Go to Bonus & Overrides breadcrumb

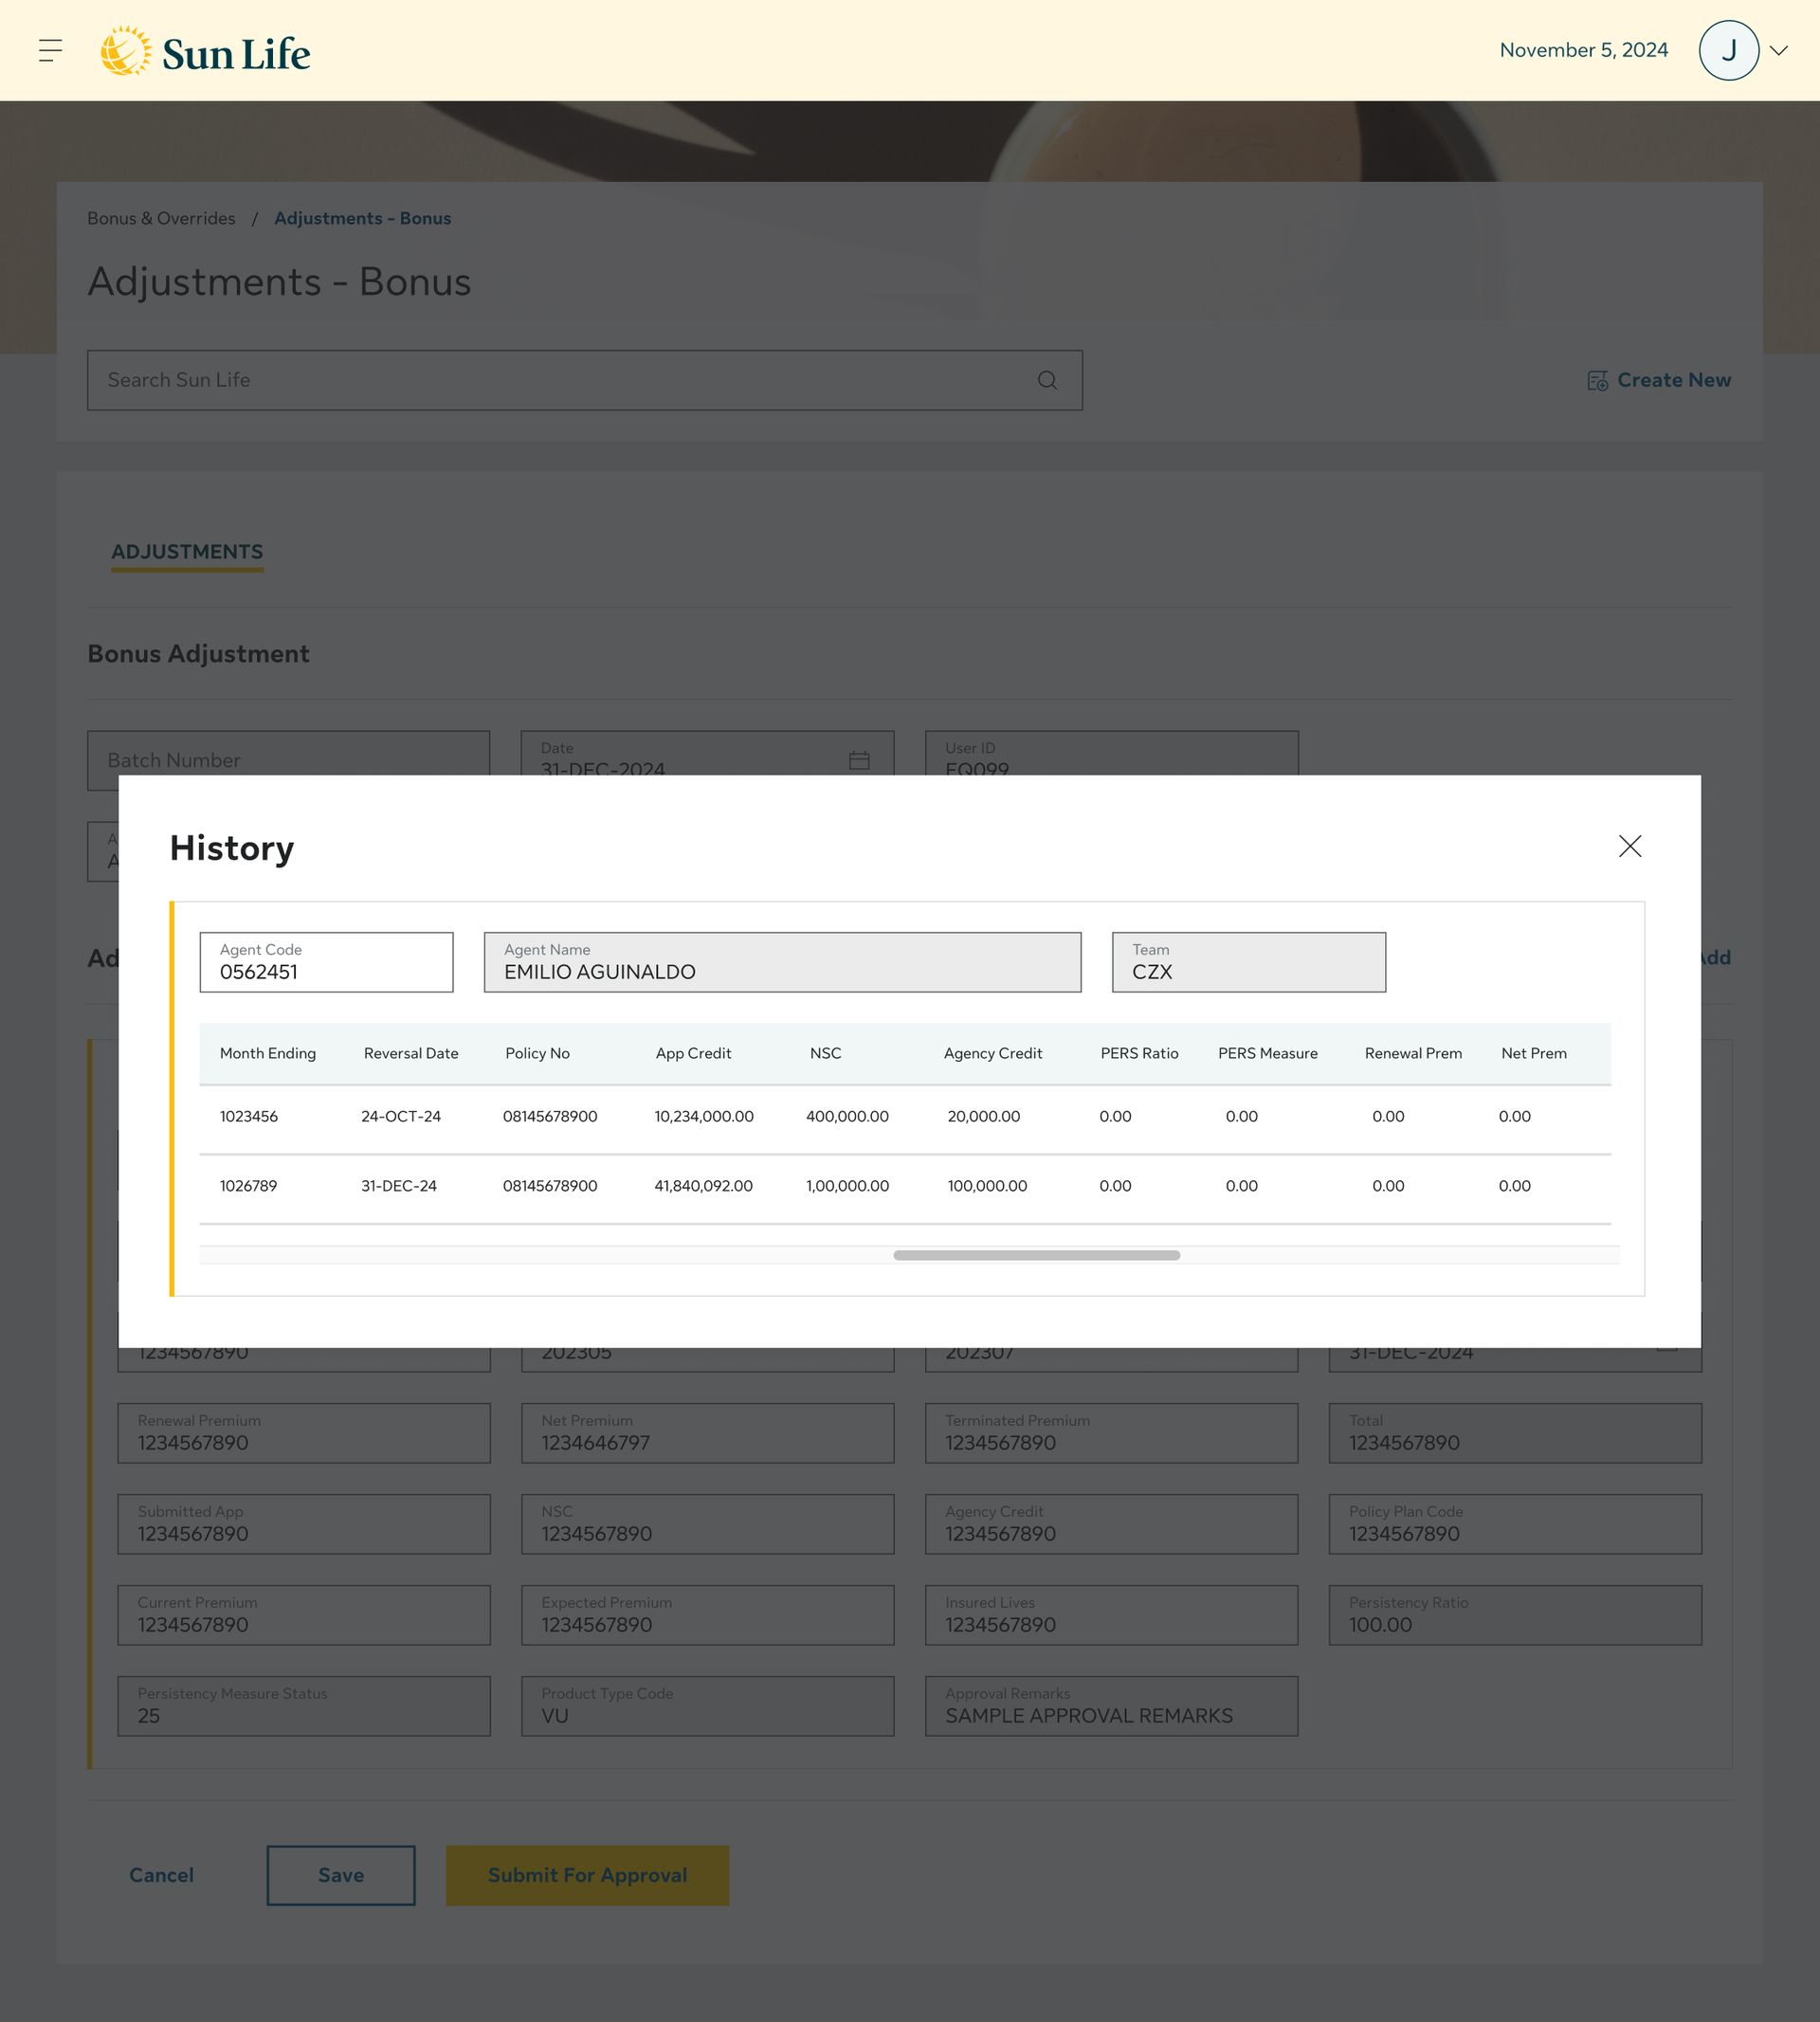tap(161, 218)
